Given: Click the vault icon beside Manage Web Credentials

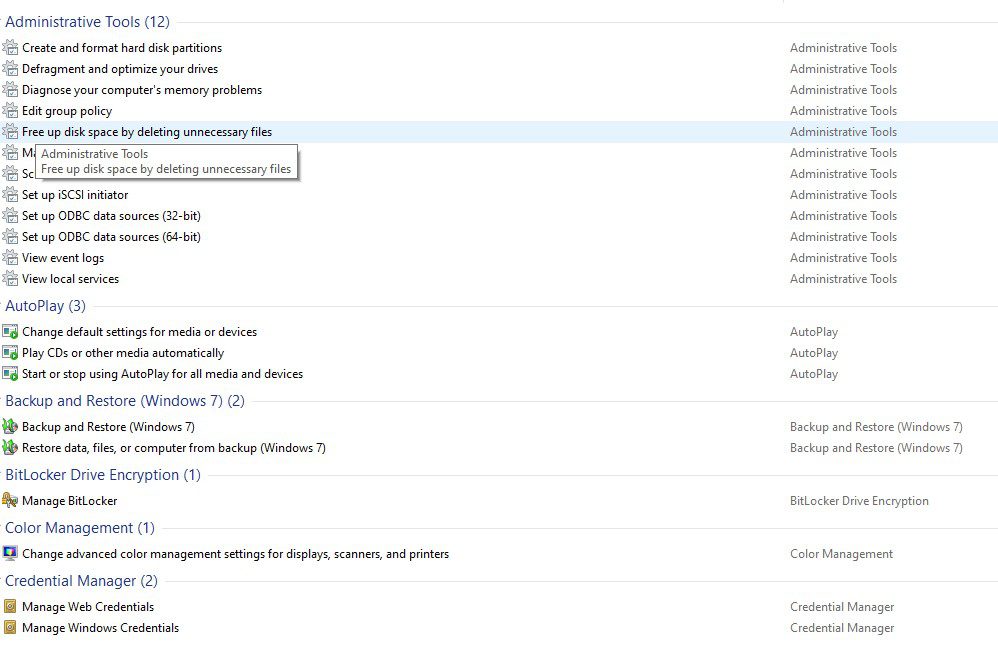Looking at the screenshot, I should 10,607.
